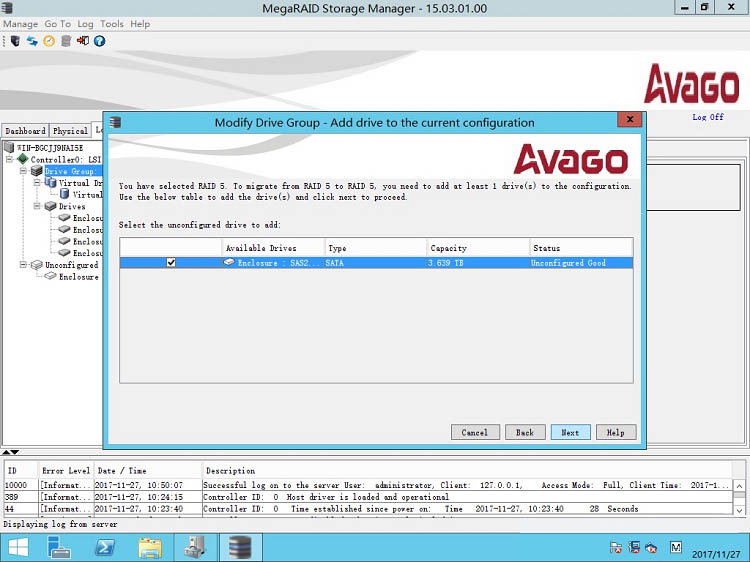Click the Error Level log column header
Viewport: 750px width, 562px height.
click(66, 471)
